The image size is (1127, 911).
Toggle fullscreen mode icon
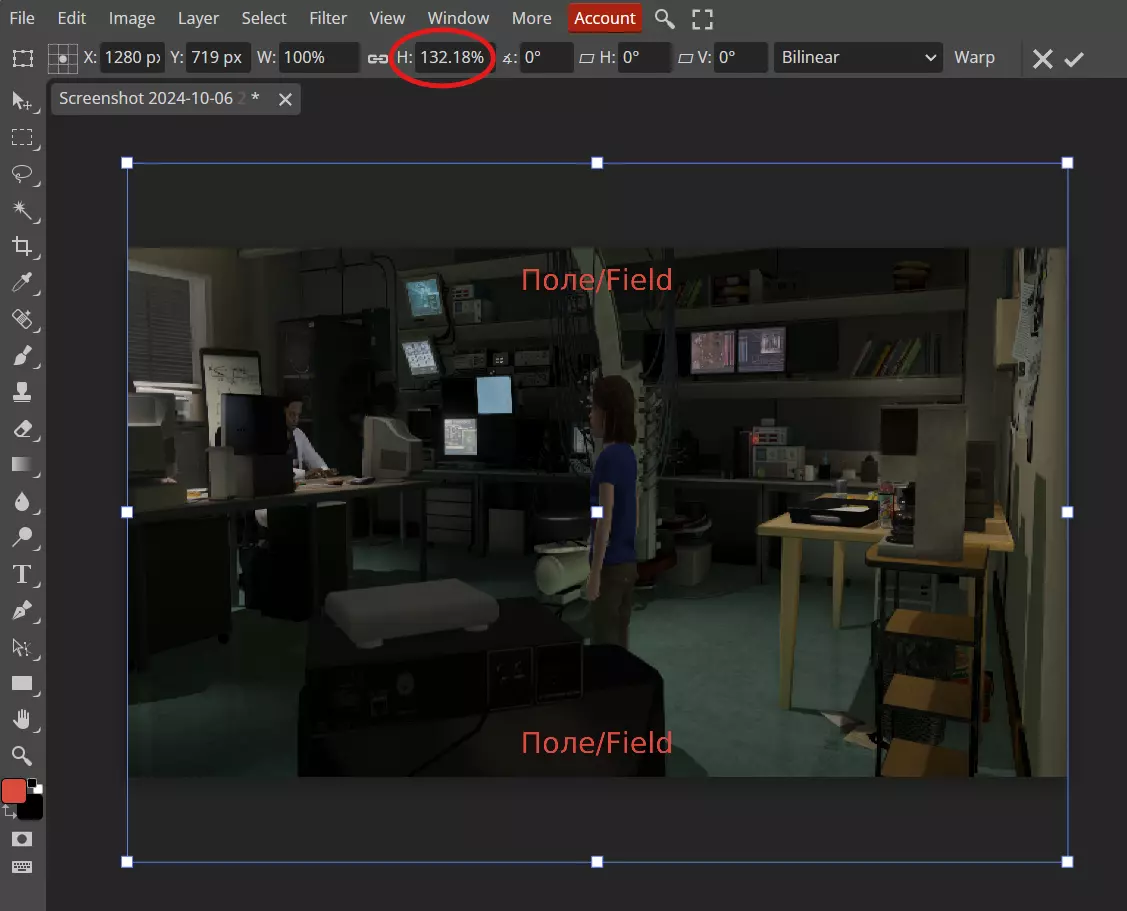tap(702, 18)
